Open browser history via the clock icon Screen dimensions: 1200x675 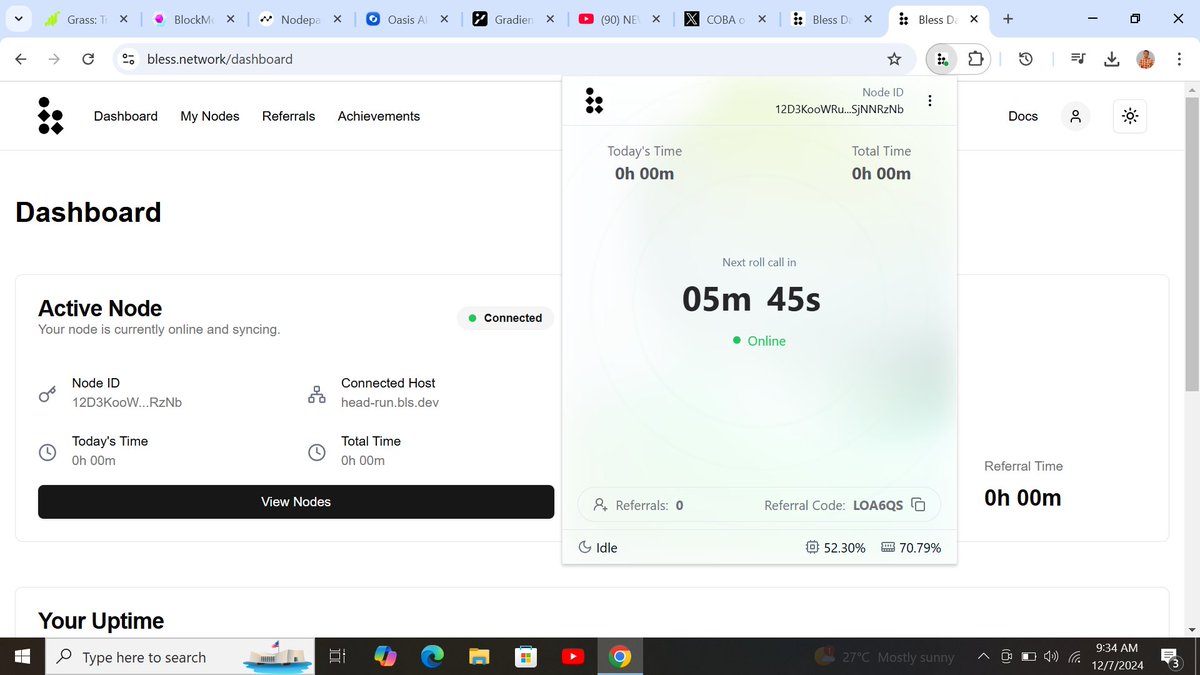click(1026, 59)
